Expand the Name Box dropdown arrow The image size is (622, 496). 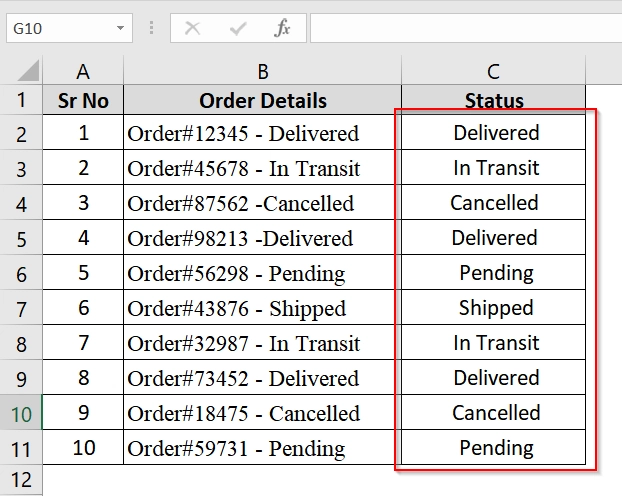click(x=120, y=28)
